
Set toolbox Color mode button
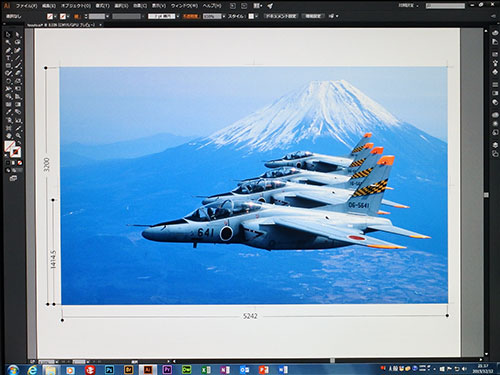(x=8, y=163)
